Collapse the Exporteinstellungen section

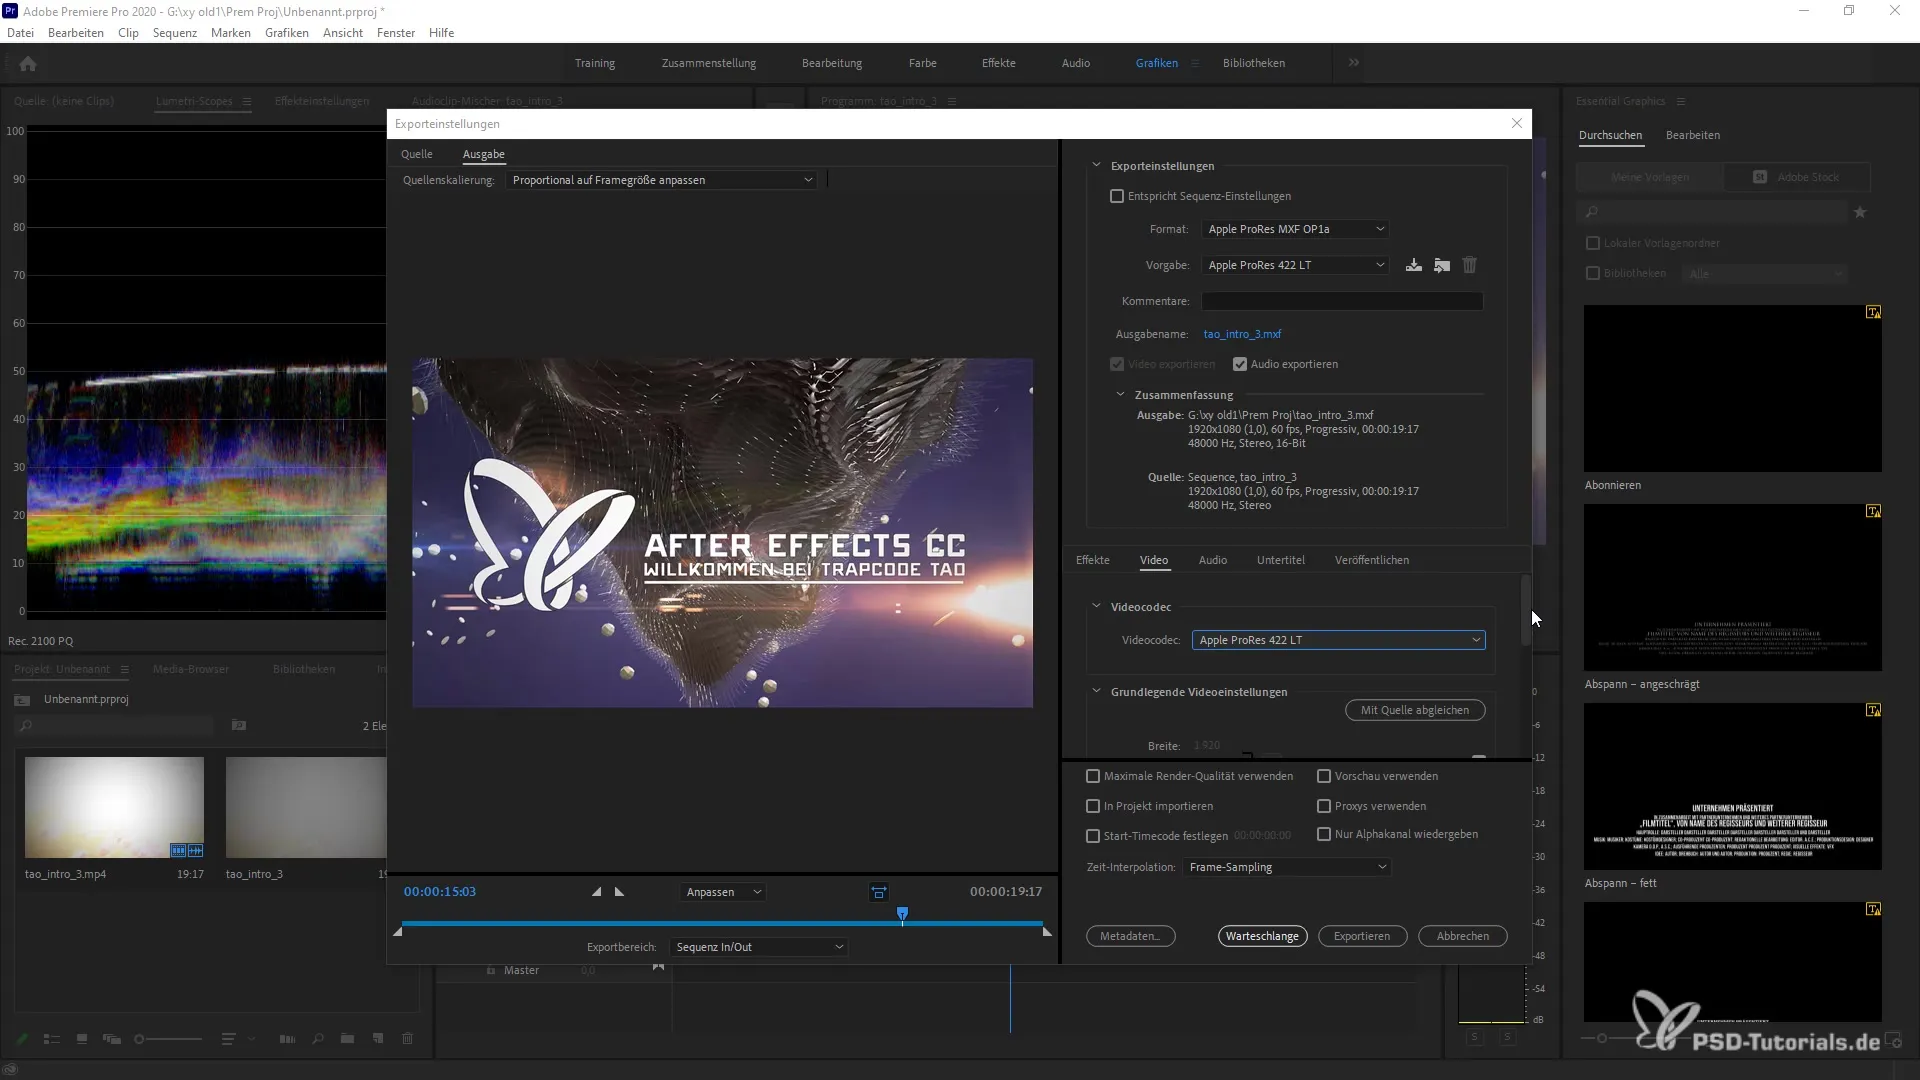pyautogui.click(x=1096, y=166)
